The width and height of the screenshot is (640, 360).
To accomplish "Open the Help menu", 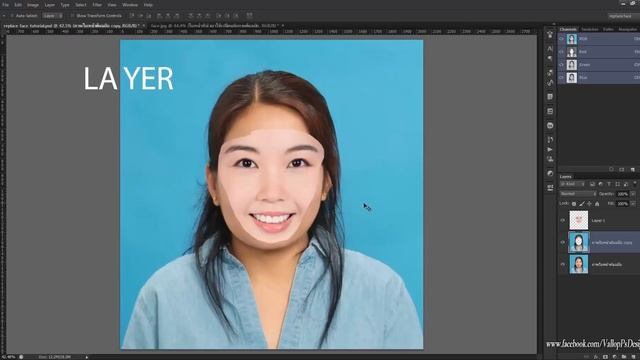I will (148, 5).
